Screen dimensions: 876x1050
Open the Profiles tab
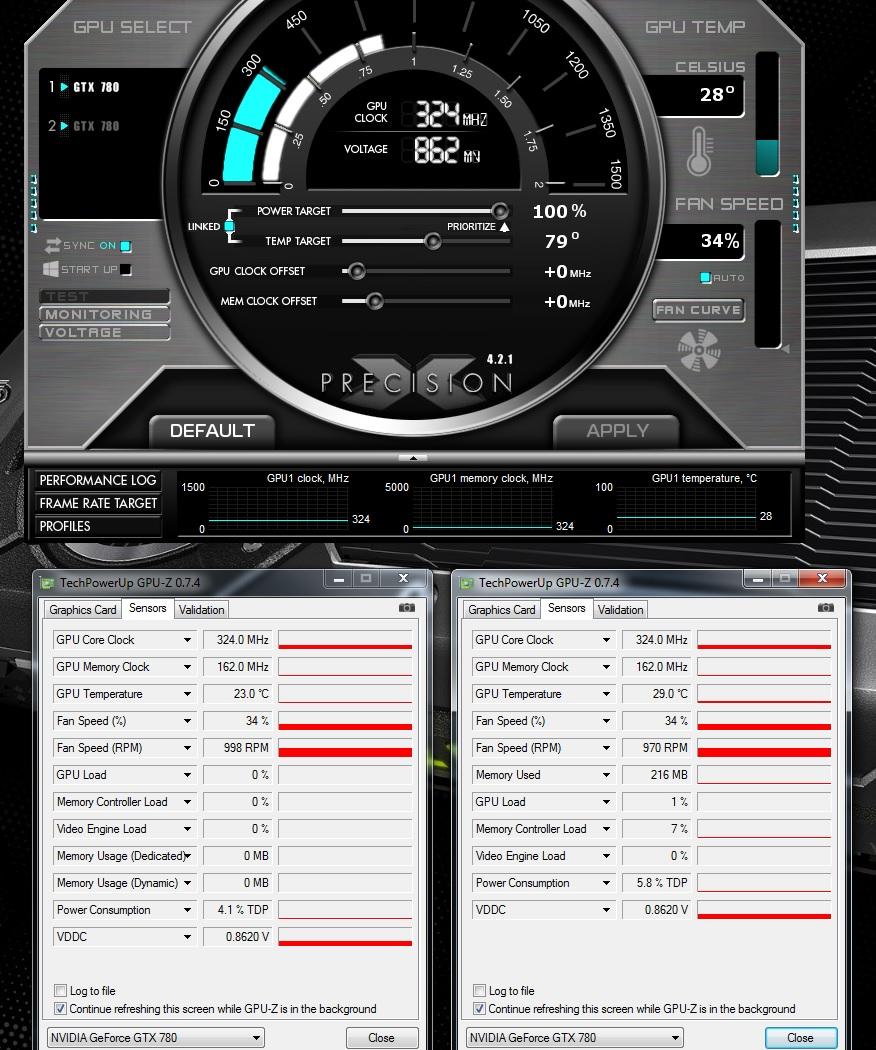(x=98, y=526)
